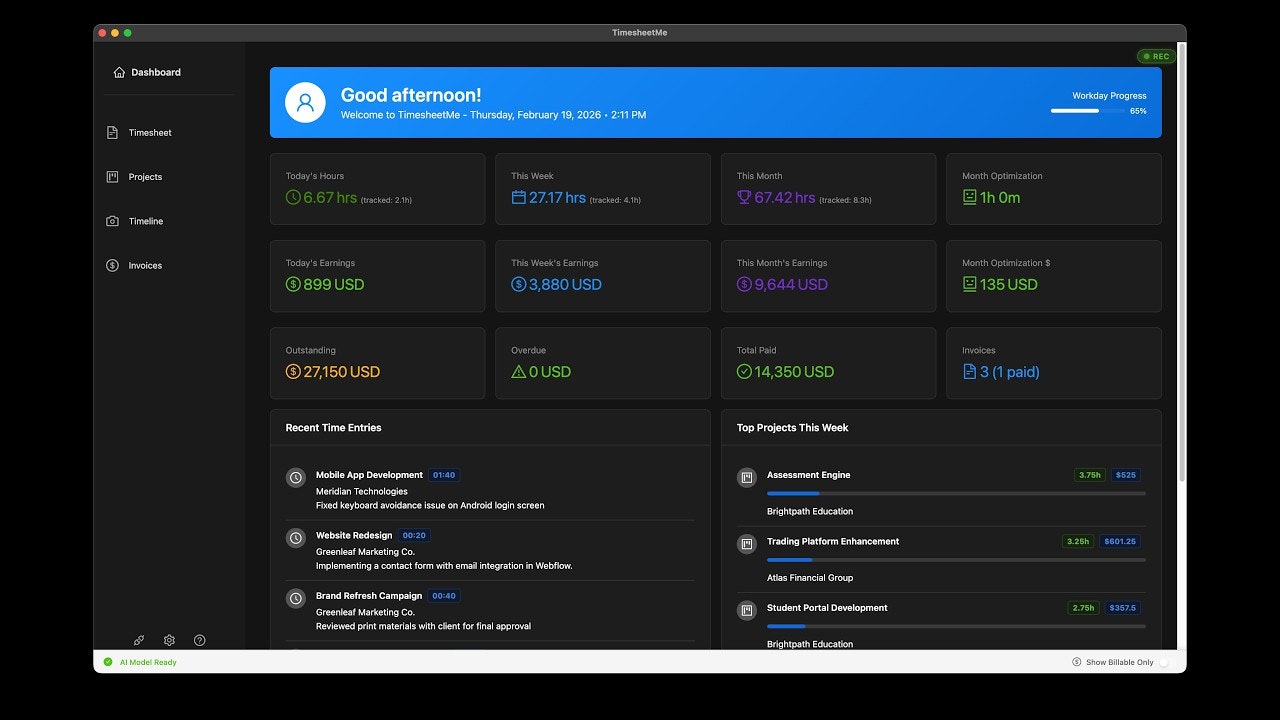Click the clock icon beside 6.67 hrs

click(293, 198)
